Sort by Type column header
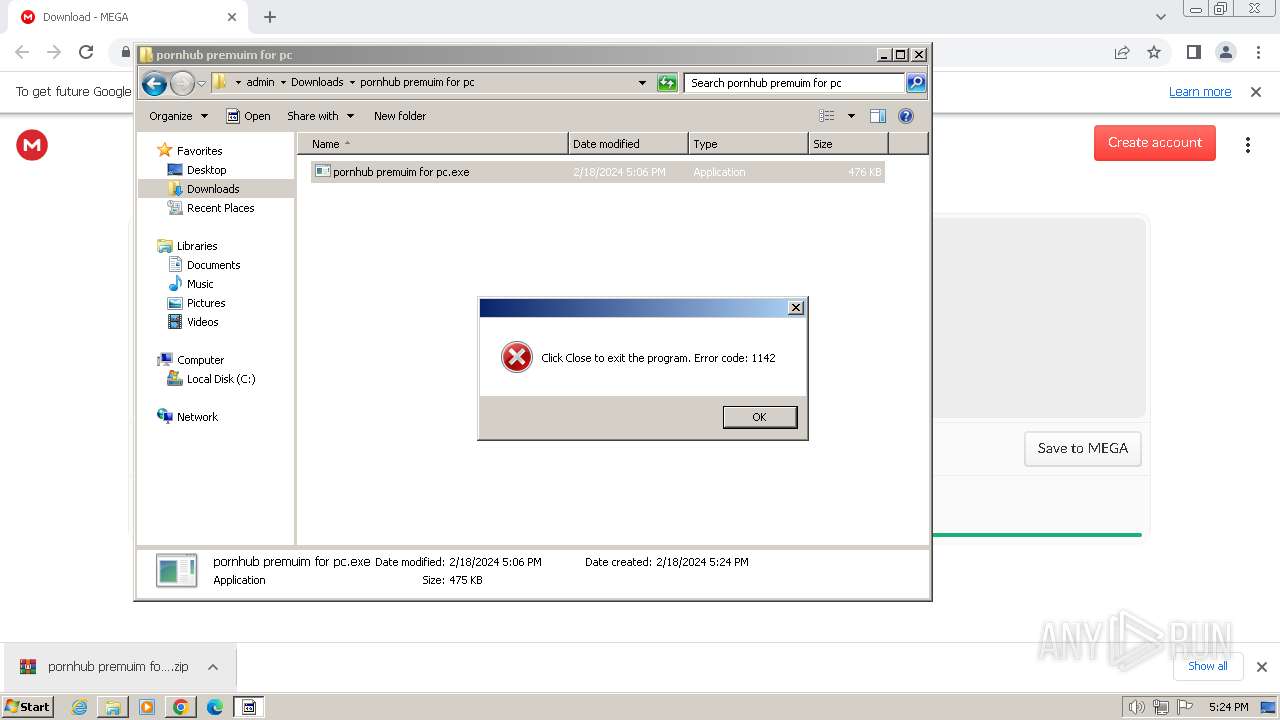1280x720 pixels. pos(748,144)
